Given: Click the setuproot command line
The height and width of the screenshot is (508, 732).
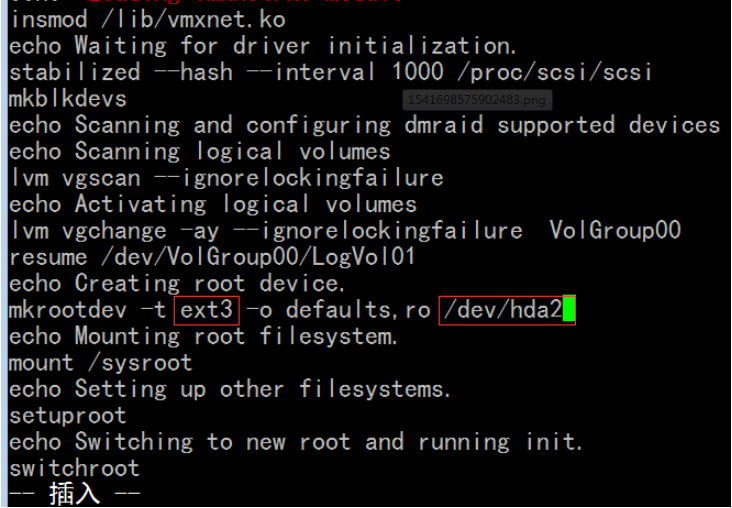Looking at the screenshot, I should coord(68,416).
